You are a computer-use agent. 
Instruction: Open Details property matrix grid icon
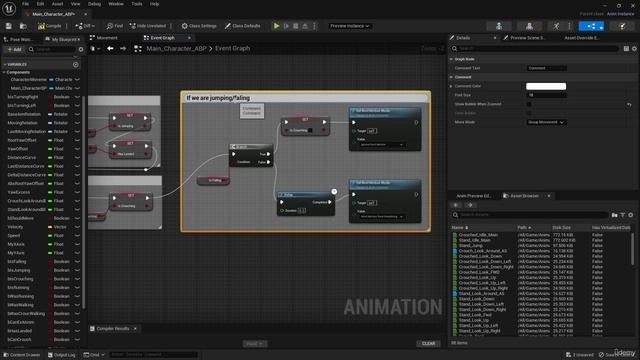(626, 49)
